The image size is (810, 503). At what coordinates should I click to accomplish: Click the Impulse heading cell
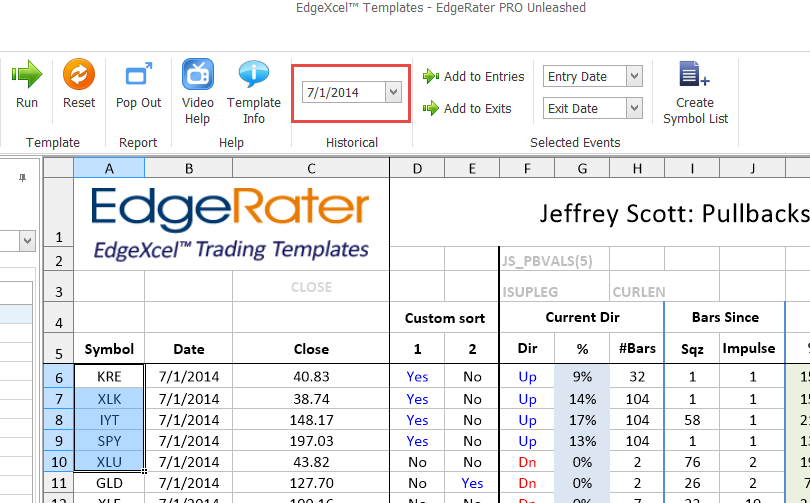click(x=753, y=349)
